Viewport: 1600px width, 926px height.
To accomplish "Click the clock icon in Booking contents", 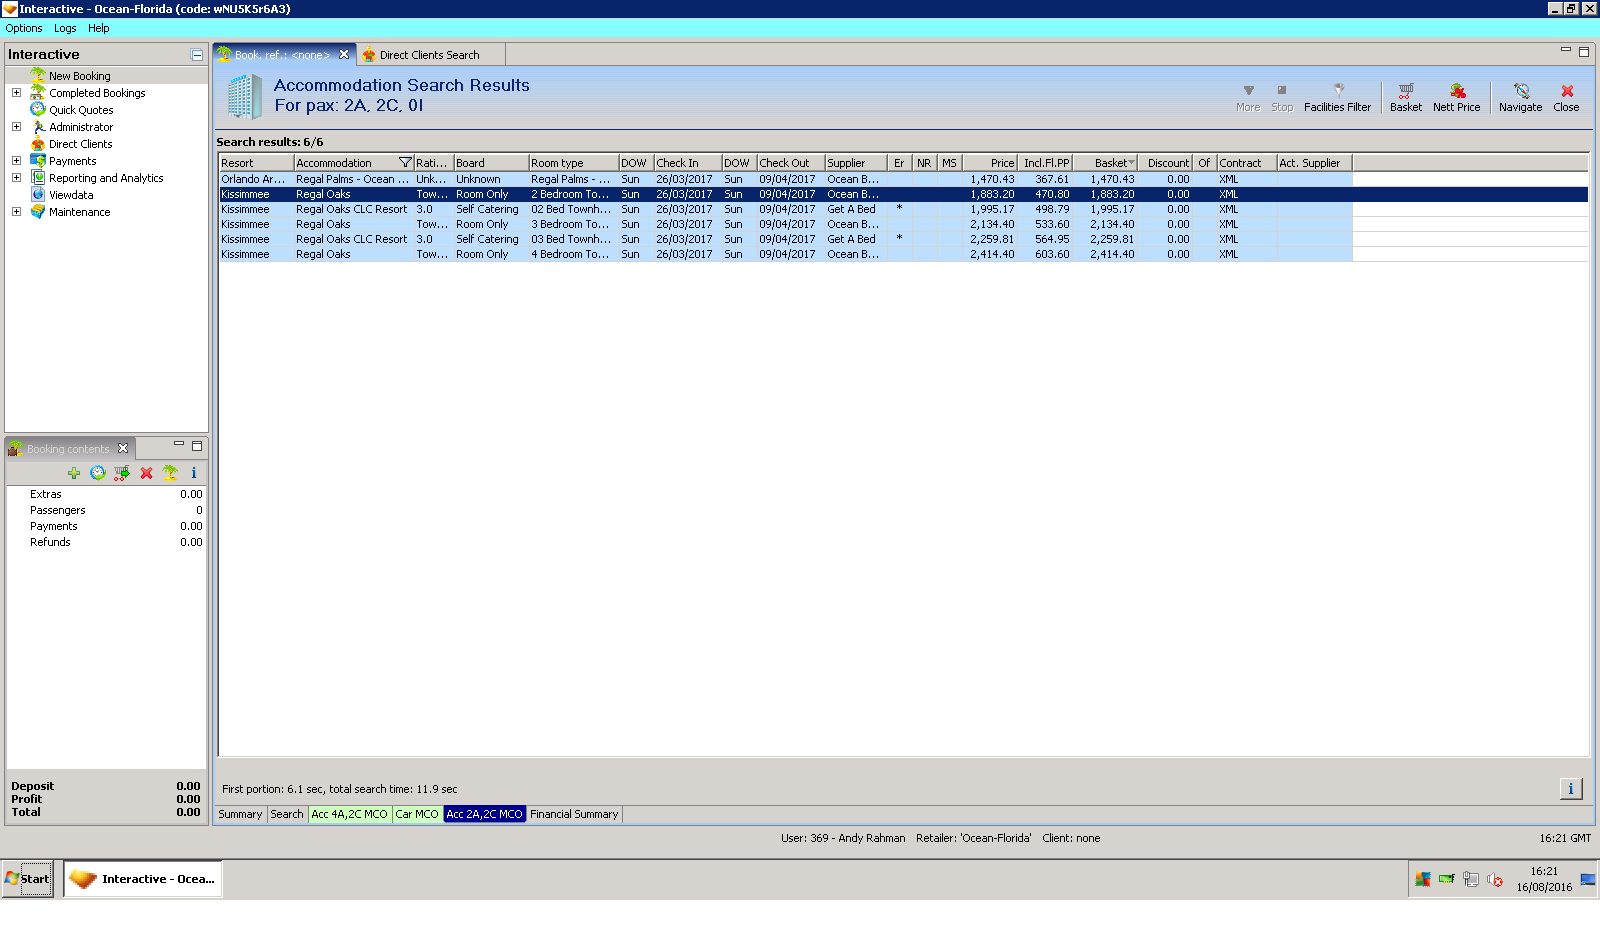I will (97, 473).
